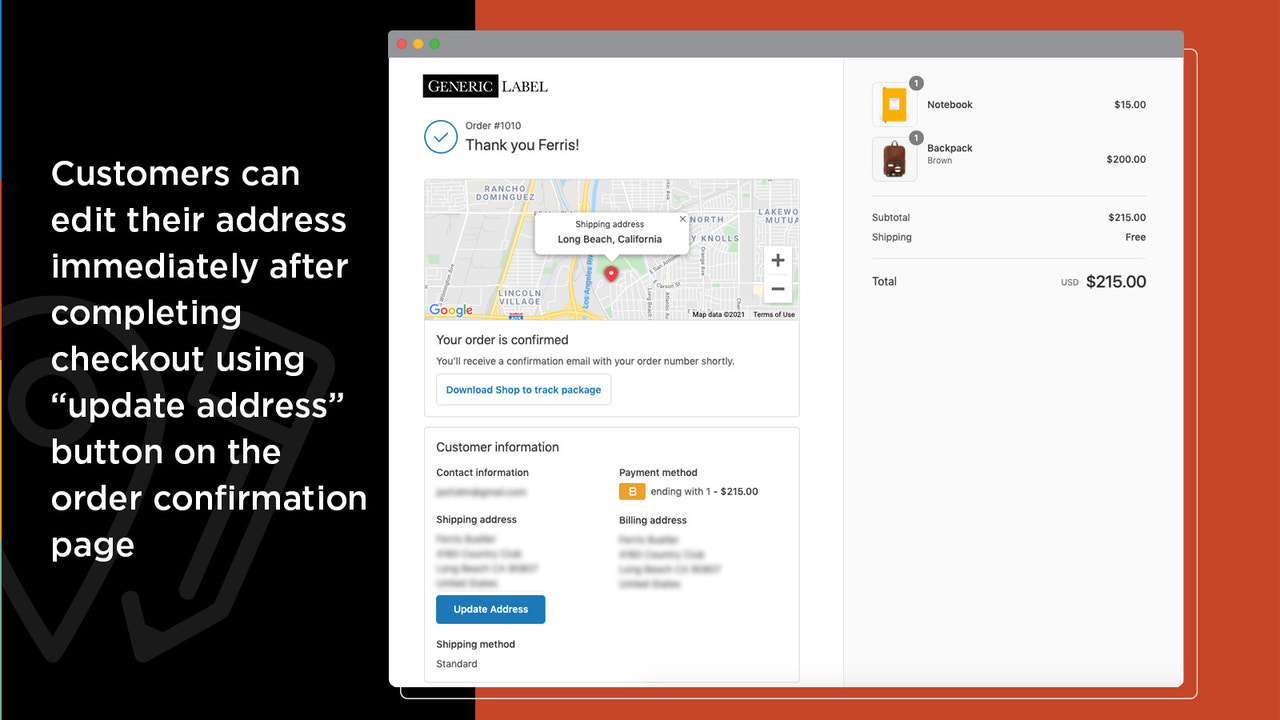Click the orange payment card icon
1280x720 pixels.
tap(632, 491)
